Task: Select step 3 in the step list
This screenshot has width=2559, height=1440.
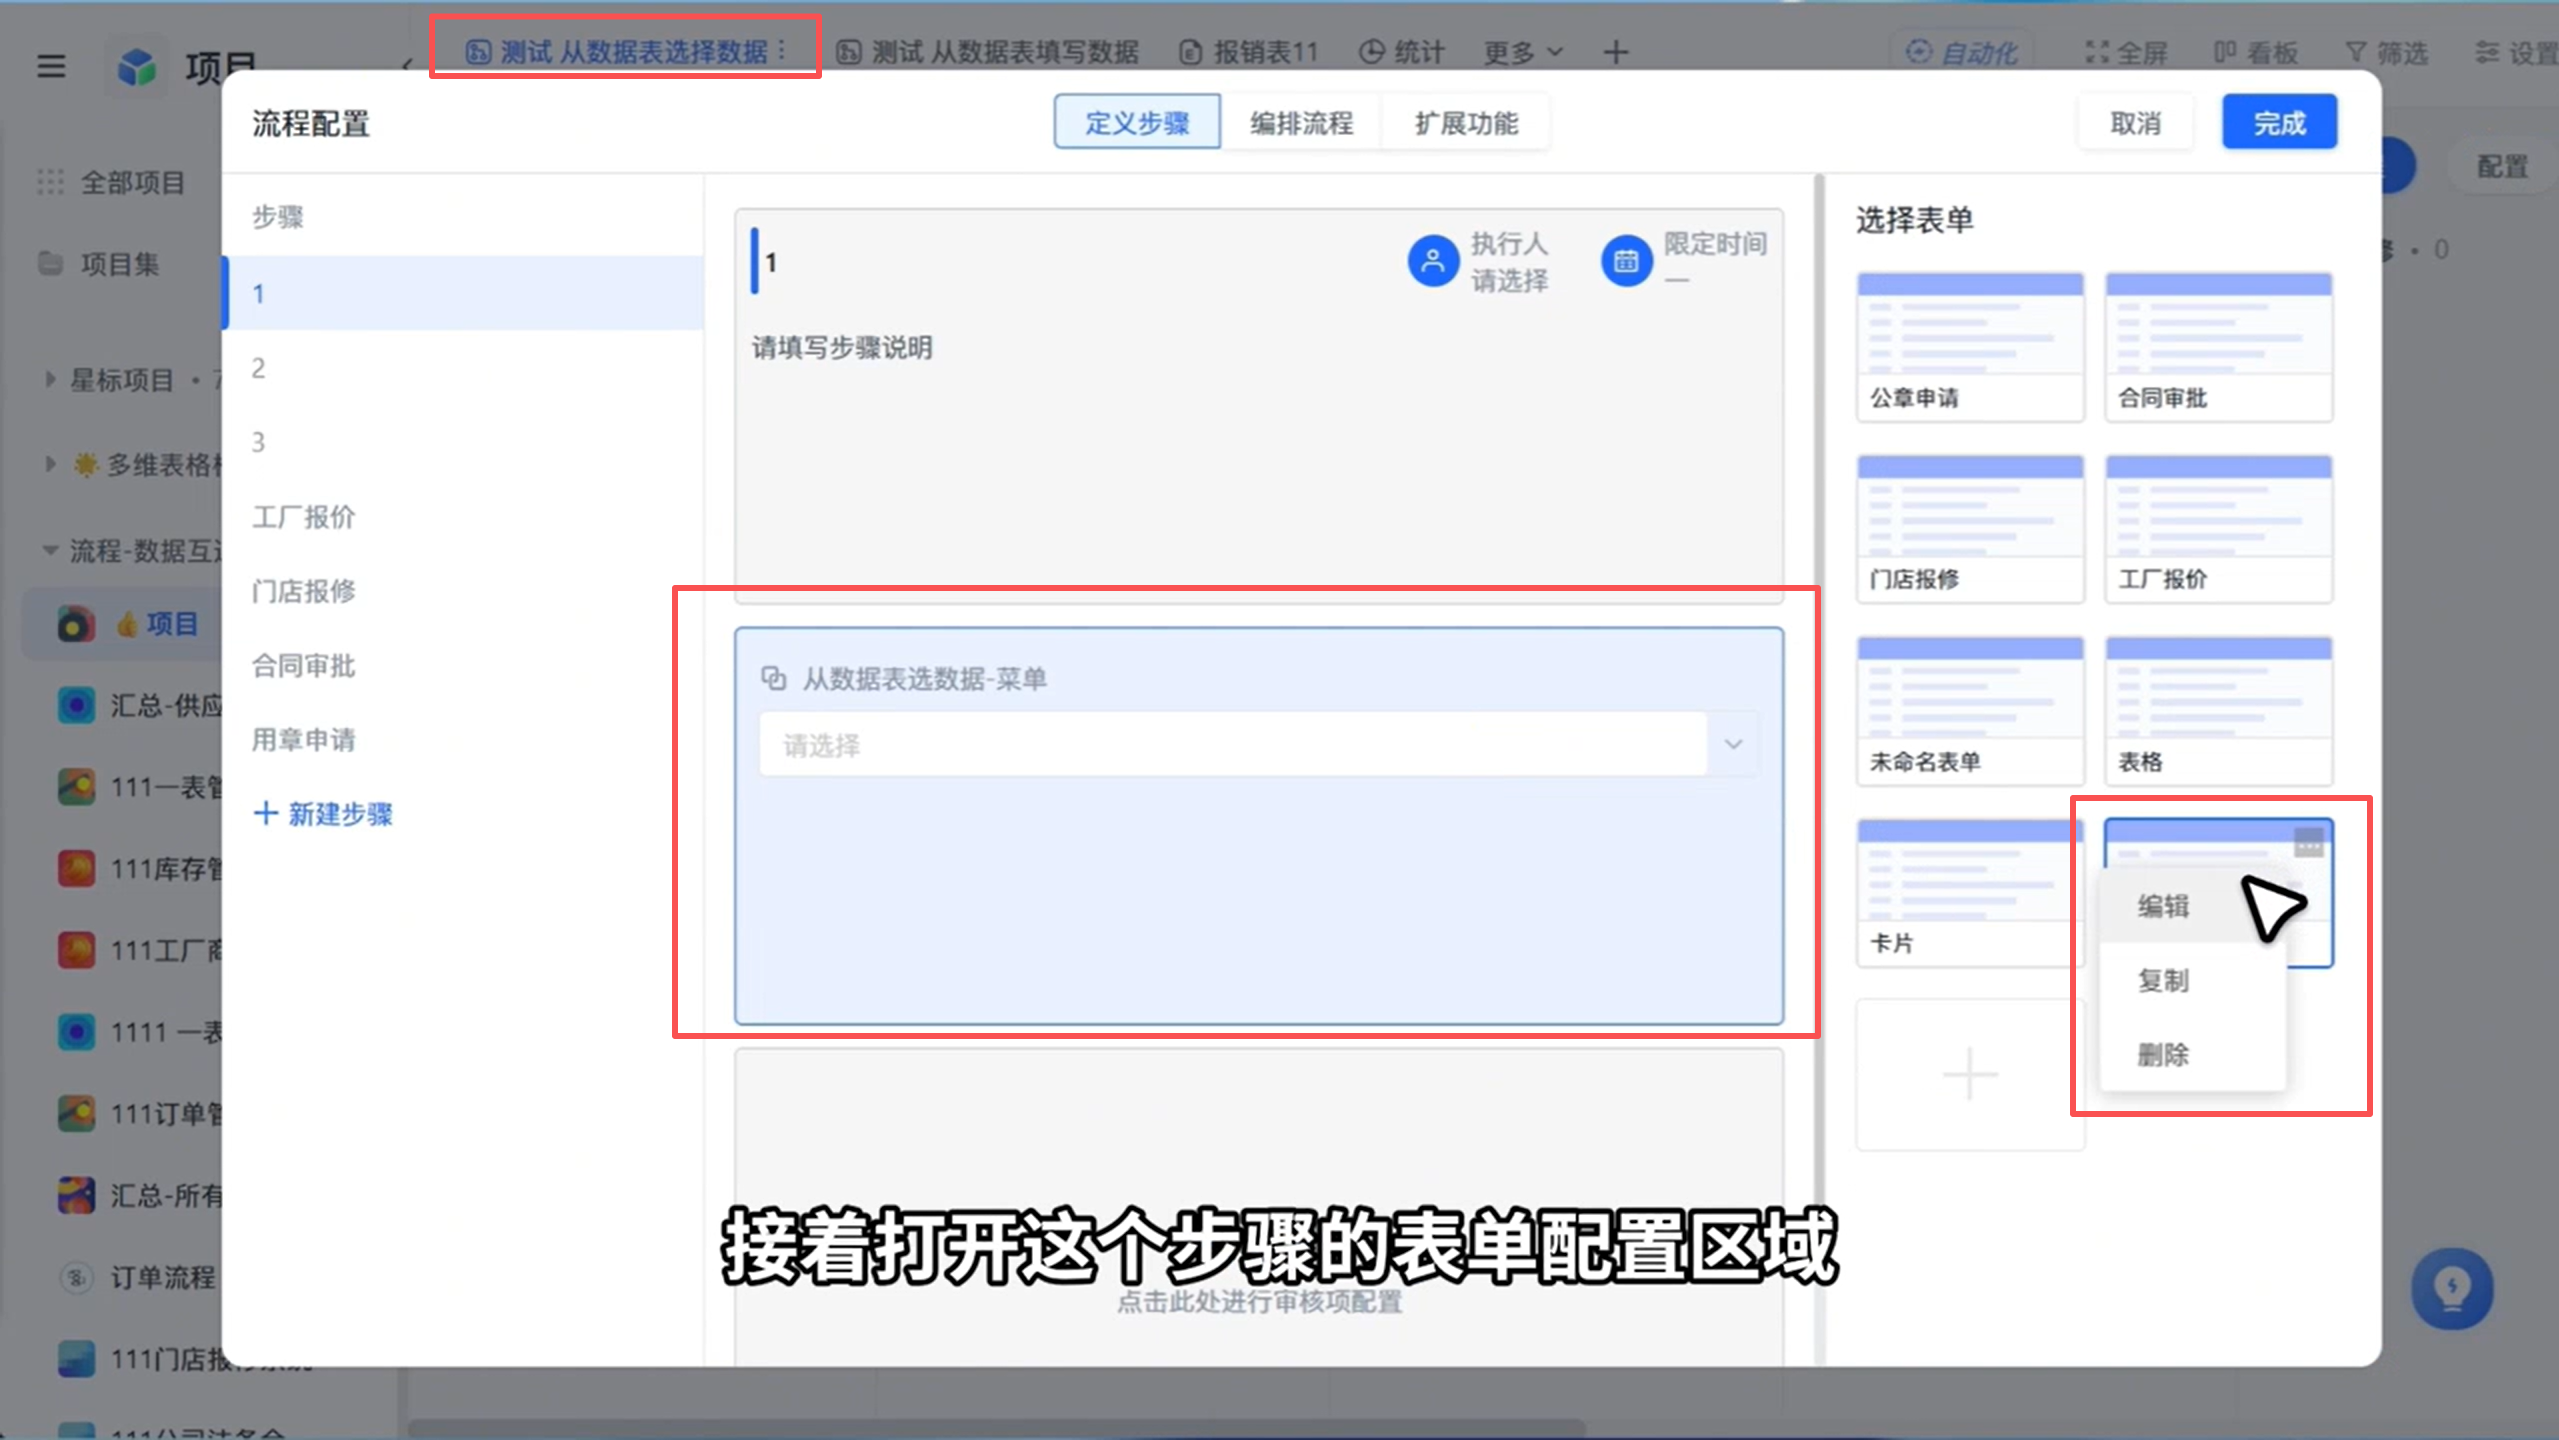Action: 463,442
